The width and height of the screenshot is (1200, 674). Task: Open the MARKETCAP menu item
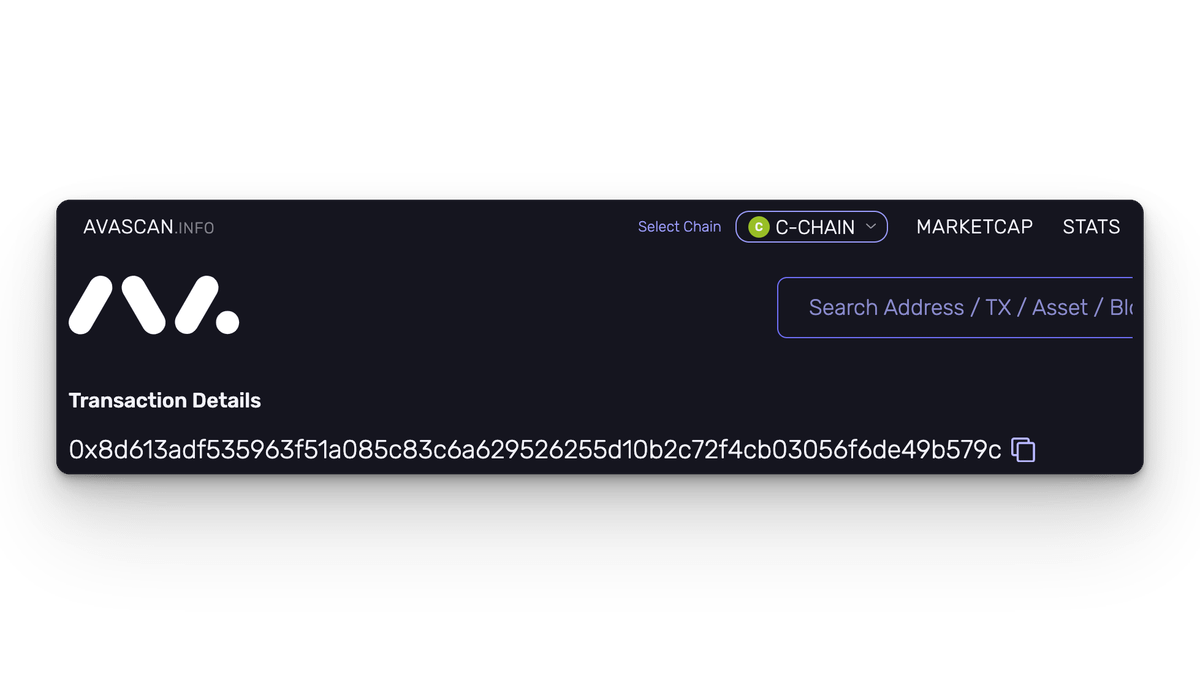tap(974, 227)
